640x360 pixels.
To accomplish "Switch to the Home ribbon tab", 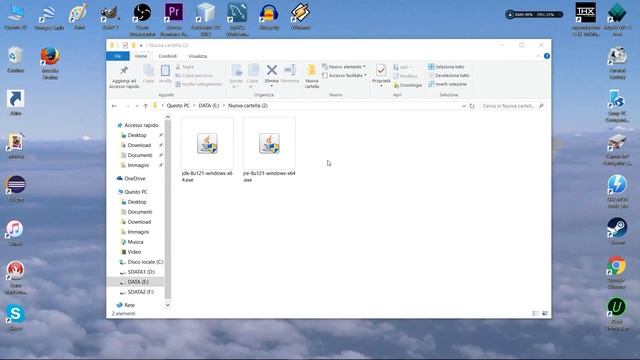I will click(141, 56).
